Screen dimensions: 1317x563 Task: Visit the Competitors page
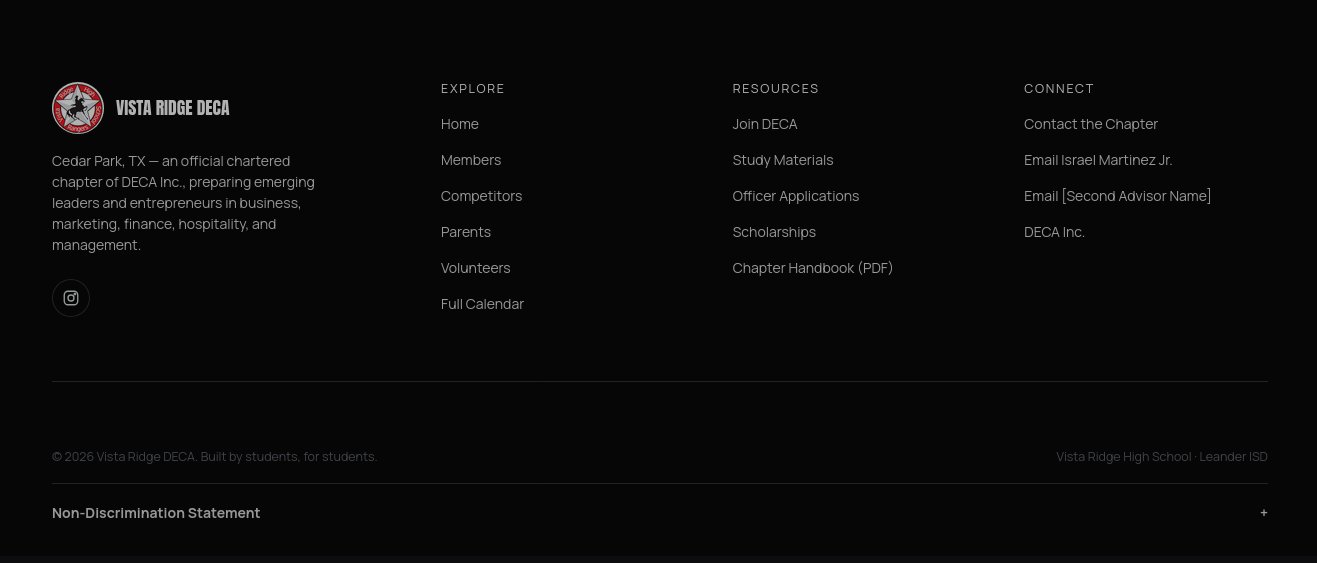[481, 196]
